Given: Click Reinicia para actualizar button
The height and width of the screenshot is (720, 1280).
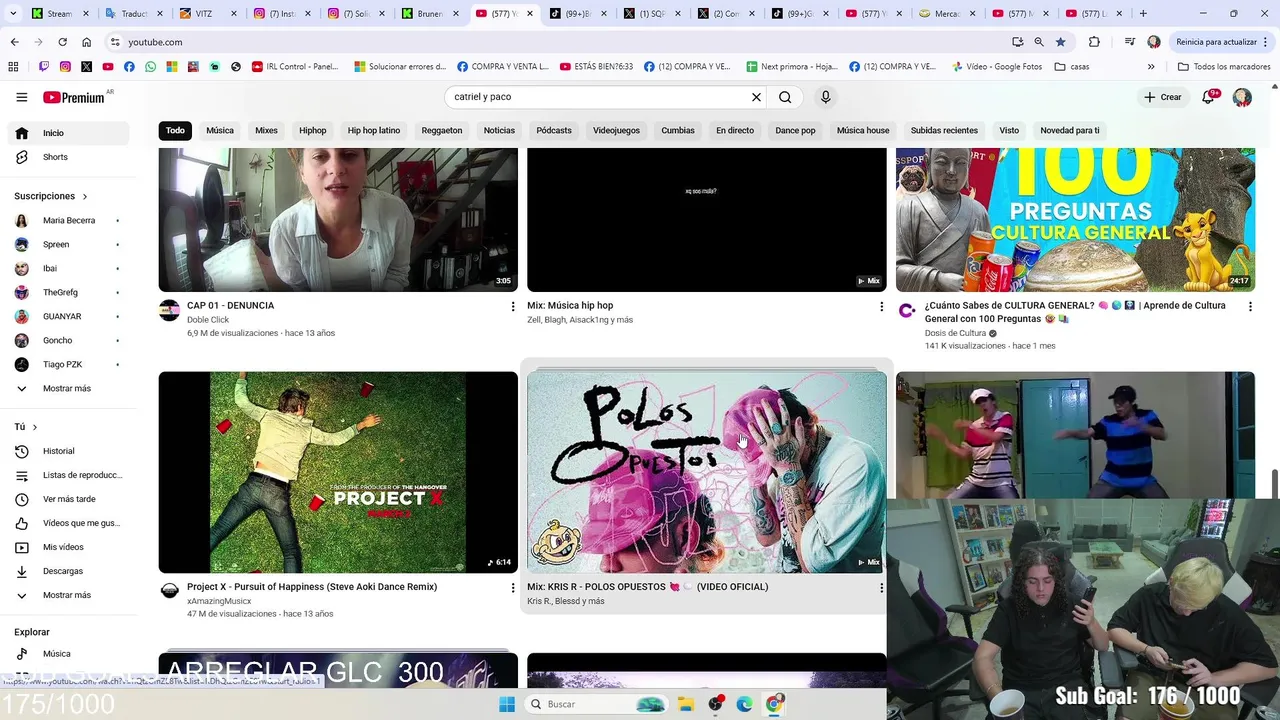Looking at the screenshot, I should (x=1223, y=42).
